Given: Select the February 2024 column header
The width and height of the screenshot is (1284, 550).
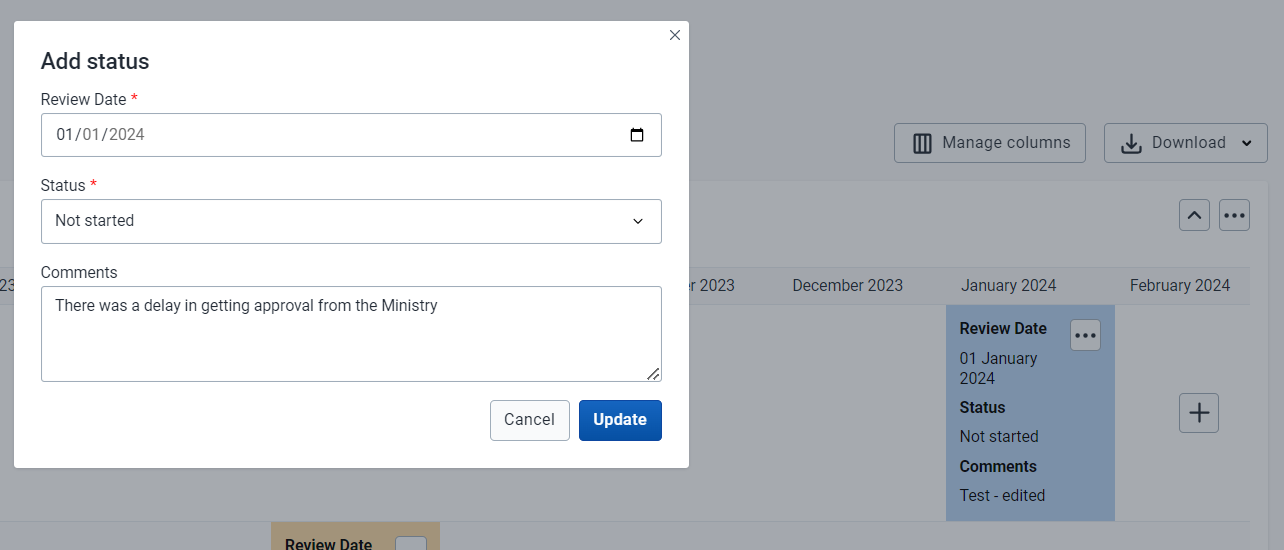Looking at the screenshot, I should (1180, 285).
